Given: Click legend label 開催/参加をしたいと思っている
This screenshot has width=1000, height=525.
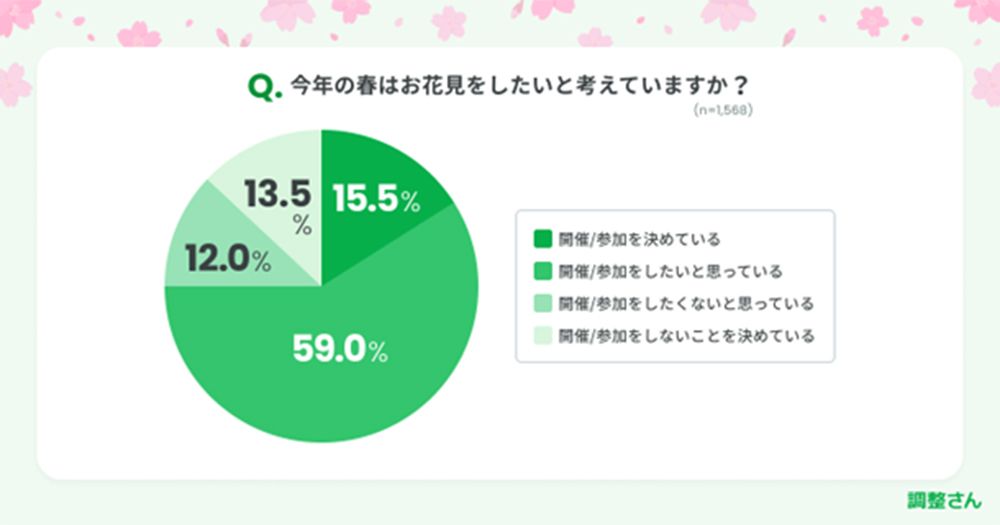Looking at the screenshot, I should (671, 271).
